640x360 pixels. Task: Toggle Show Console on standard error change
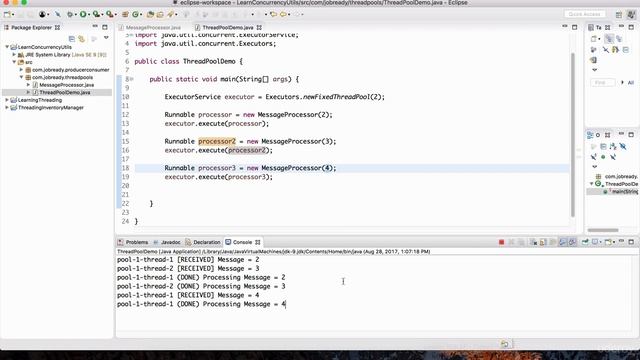pos(573,242)
